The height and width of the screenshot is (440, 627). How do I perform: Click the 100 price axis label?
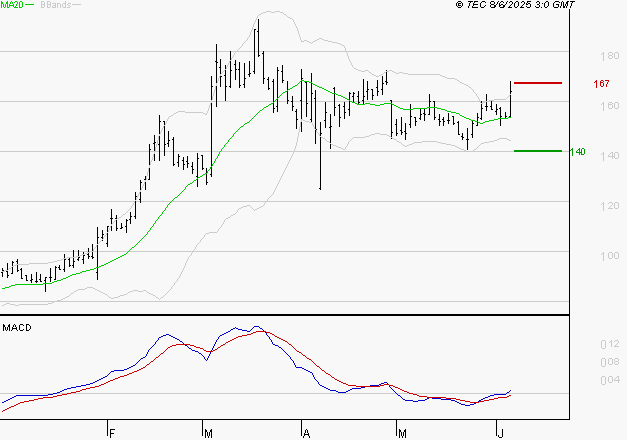[x=610, y=256]
